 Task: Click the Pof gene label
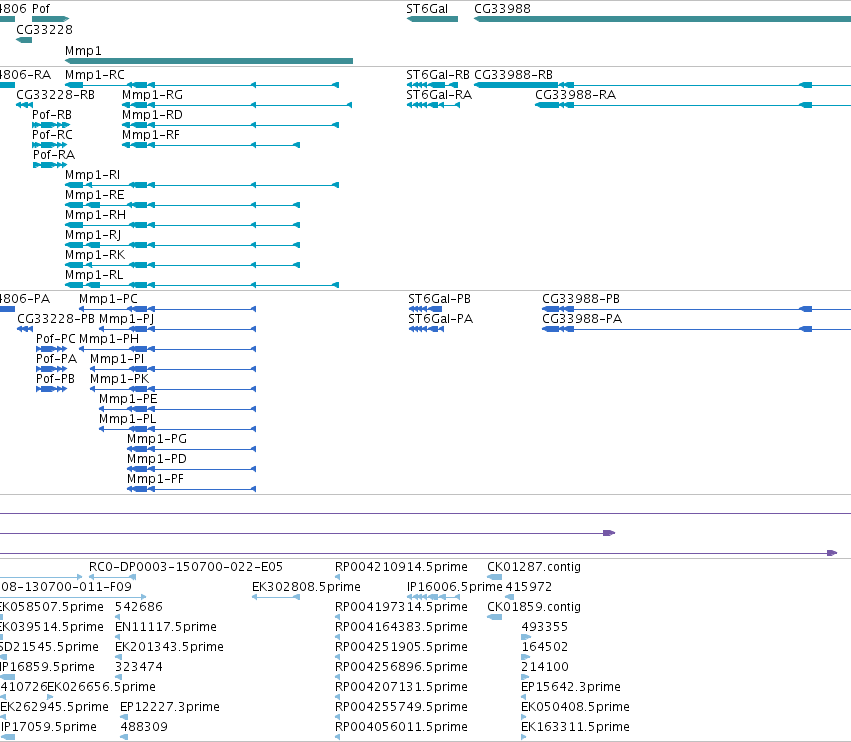click(x=41, y=9)
